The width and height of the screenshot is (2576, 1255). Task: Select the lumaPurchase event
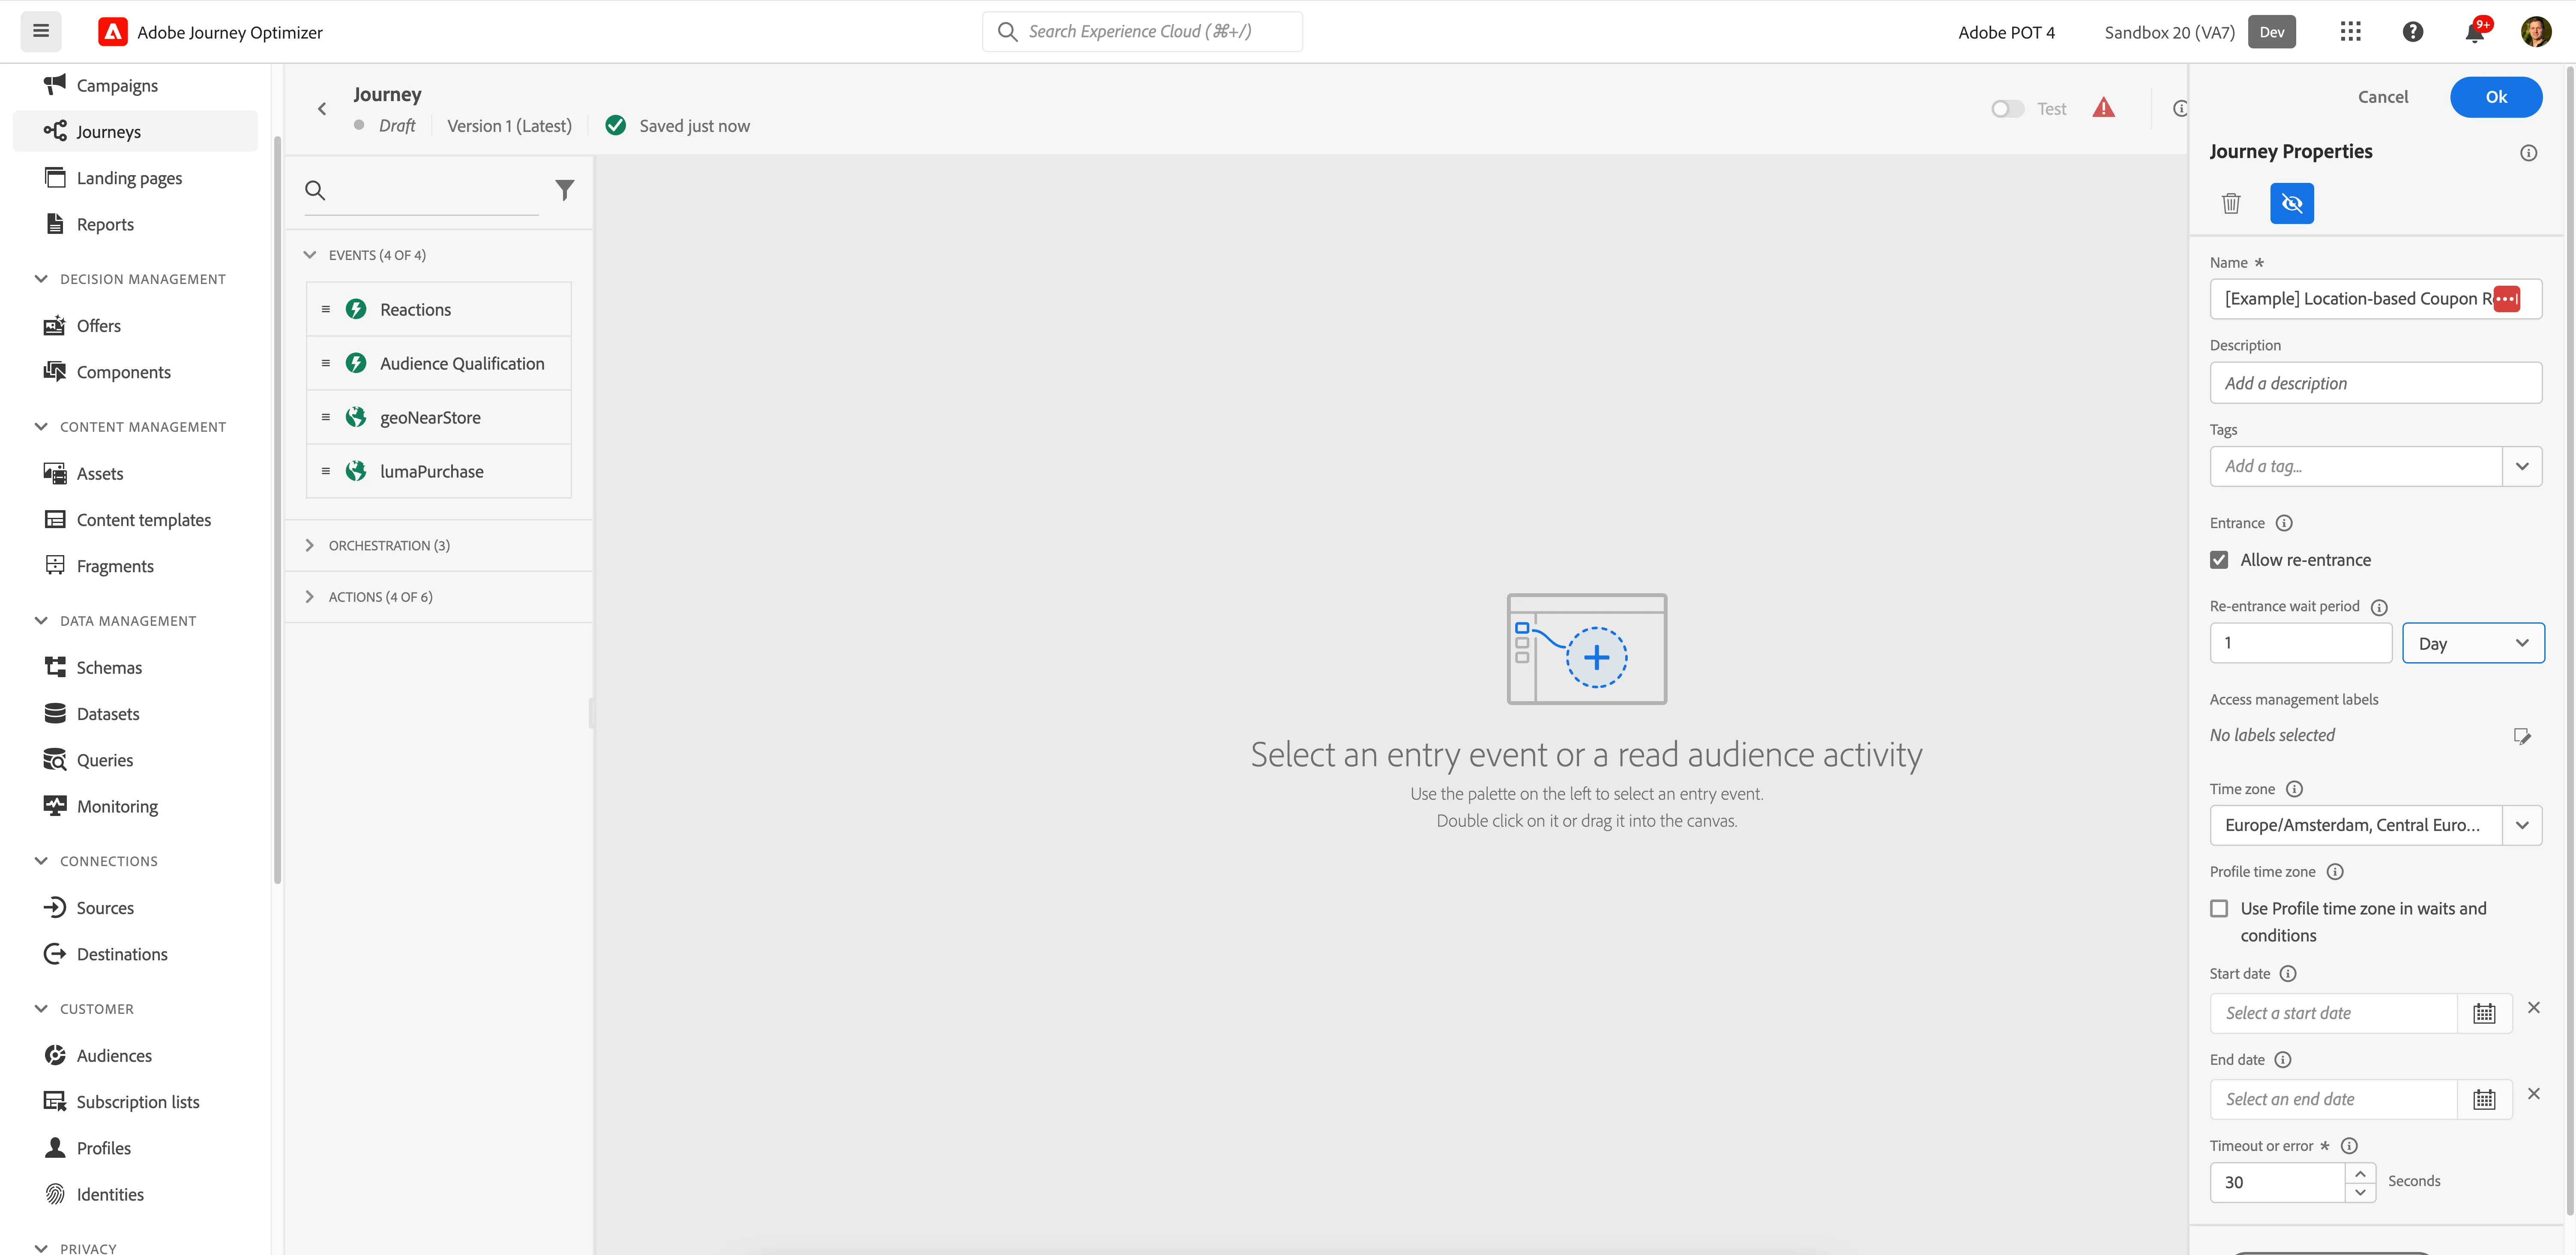(x=439, y=471)
